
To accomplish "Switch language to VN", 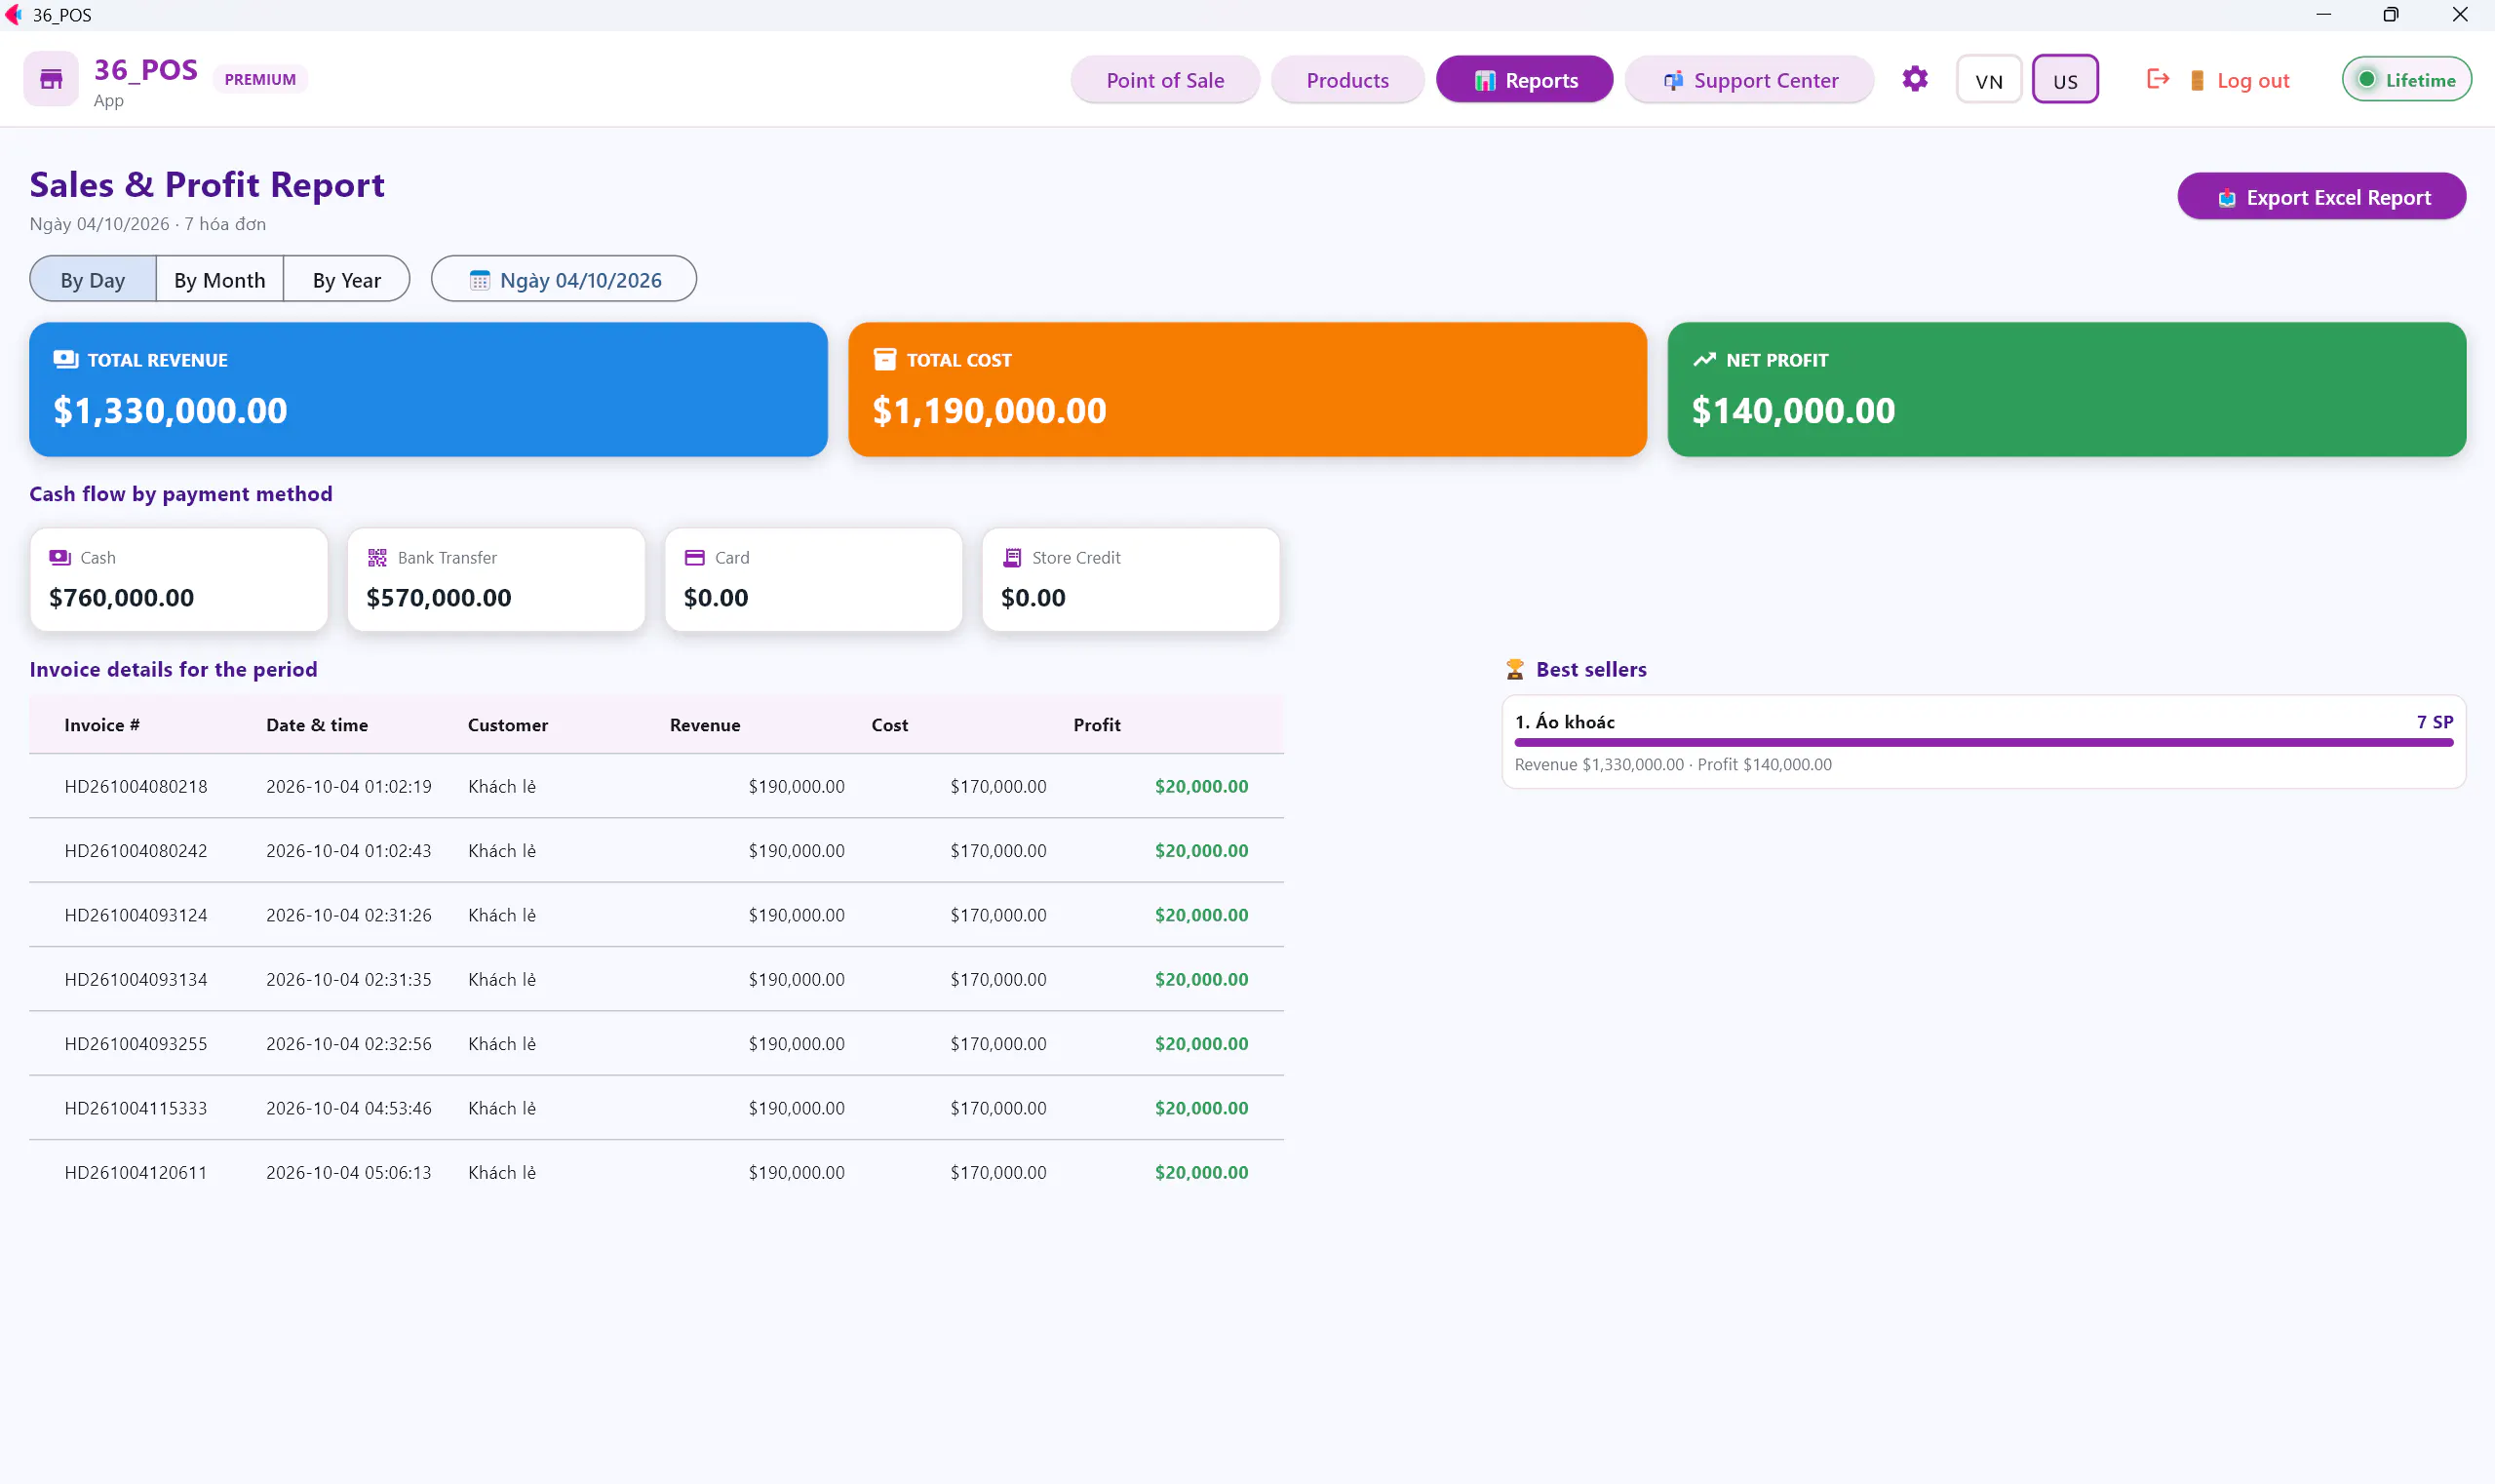I will click(x=1988, y=80).
